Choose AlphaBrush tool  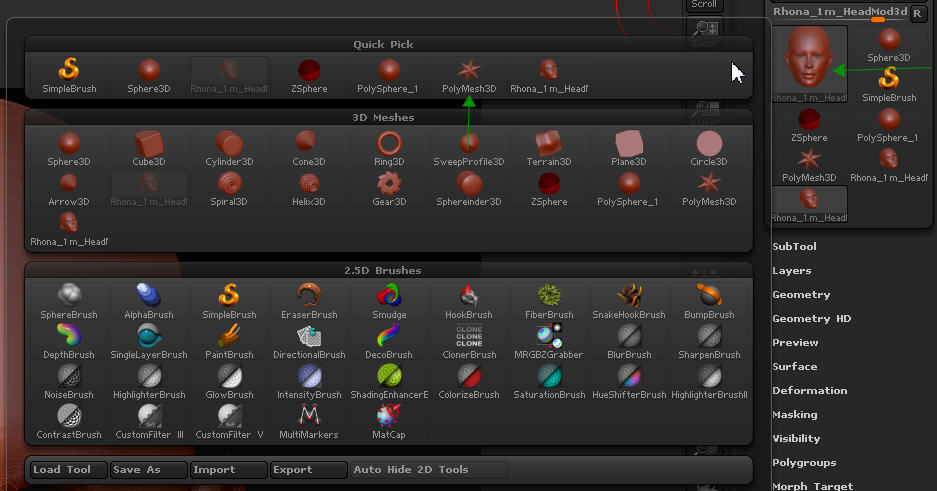tap(149, 302)
